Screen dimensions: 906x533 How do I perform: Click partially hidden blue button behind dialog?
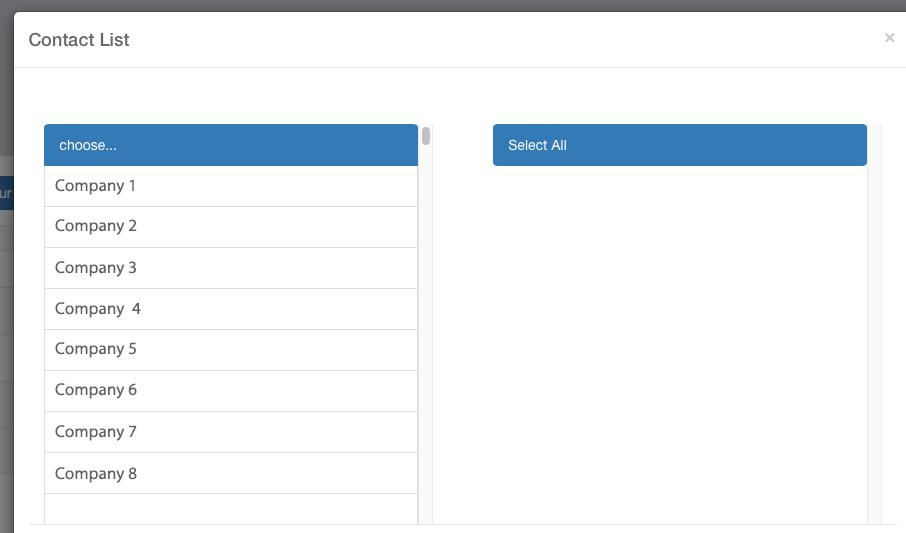tap(6, 192)
